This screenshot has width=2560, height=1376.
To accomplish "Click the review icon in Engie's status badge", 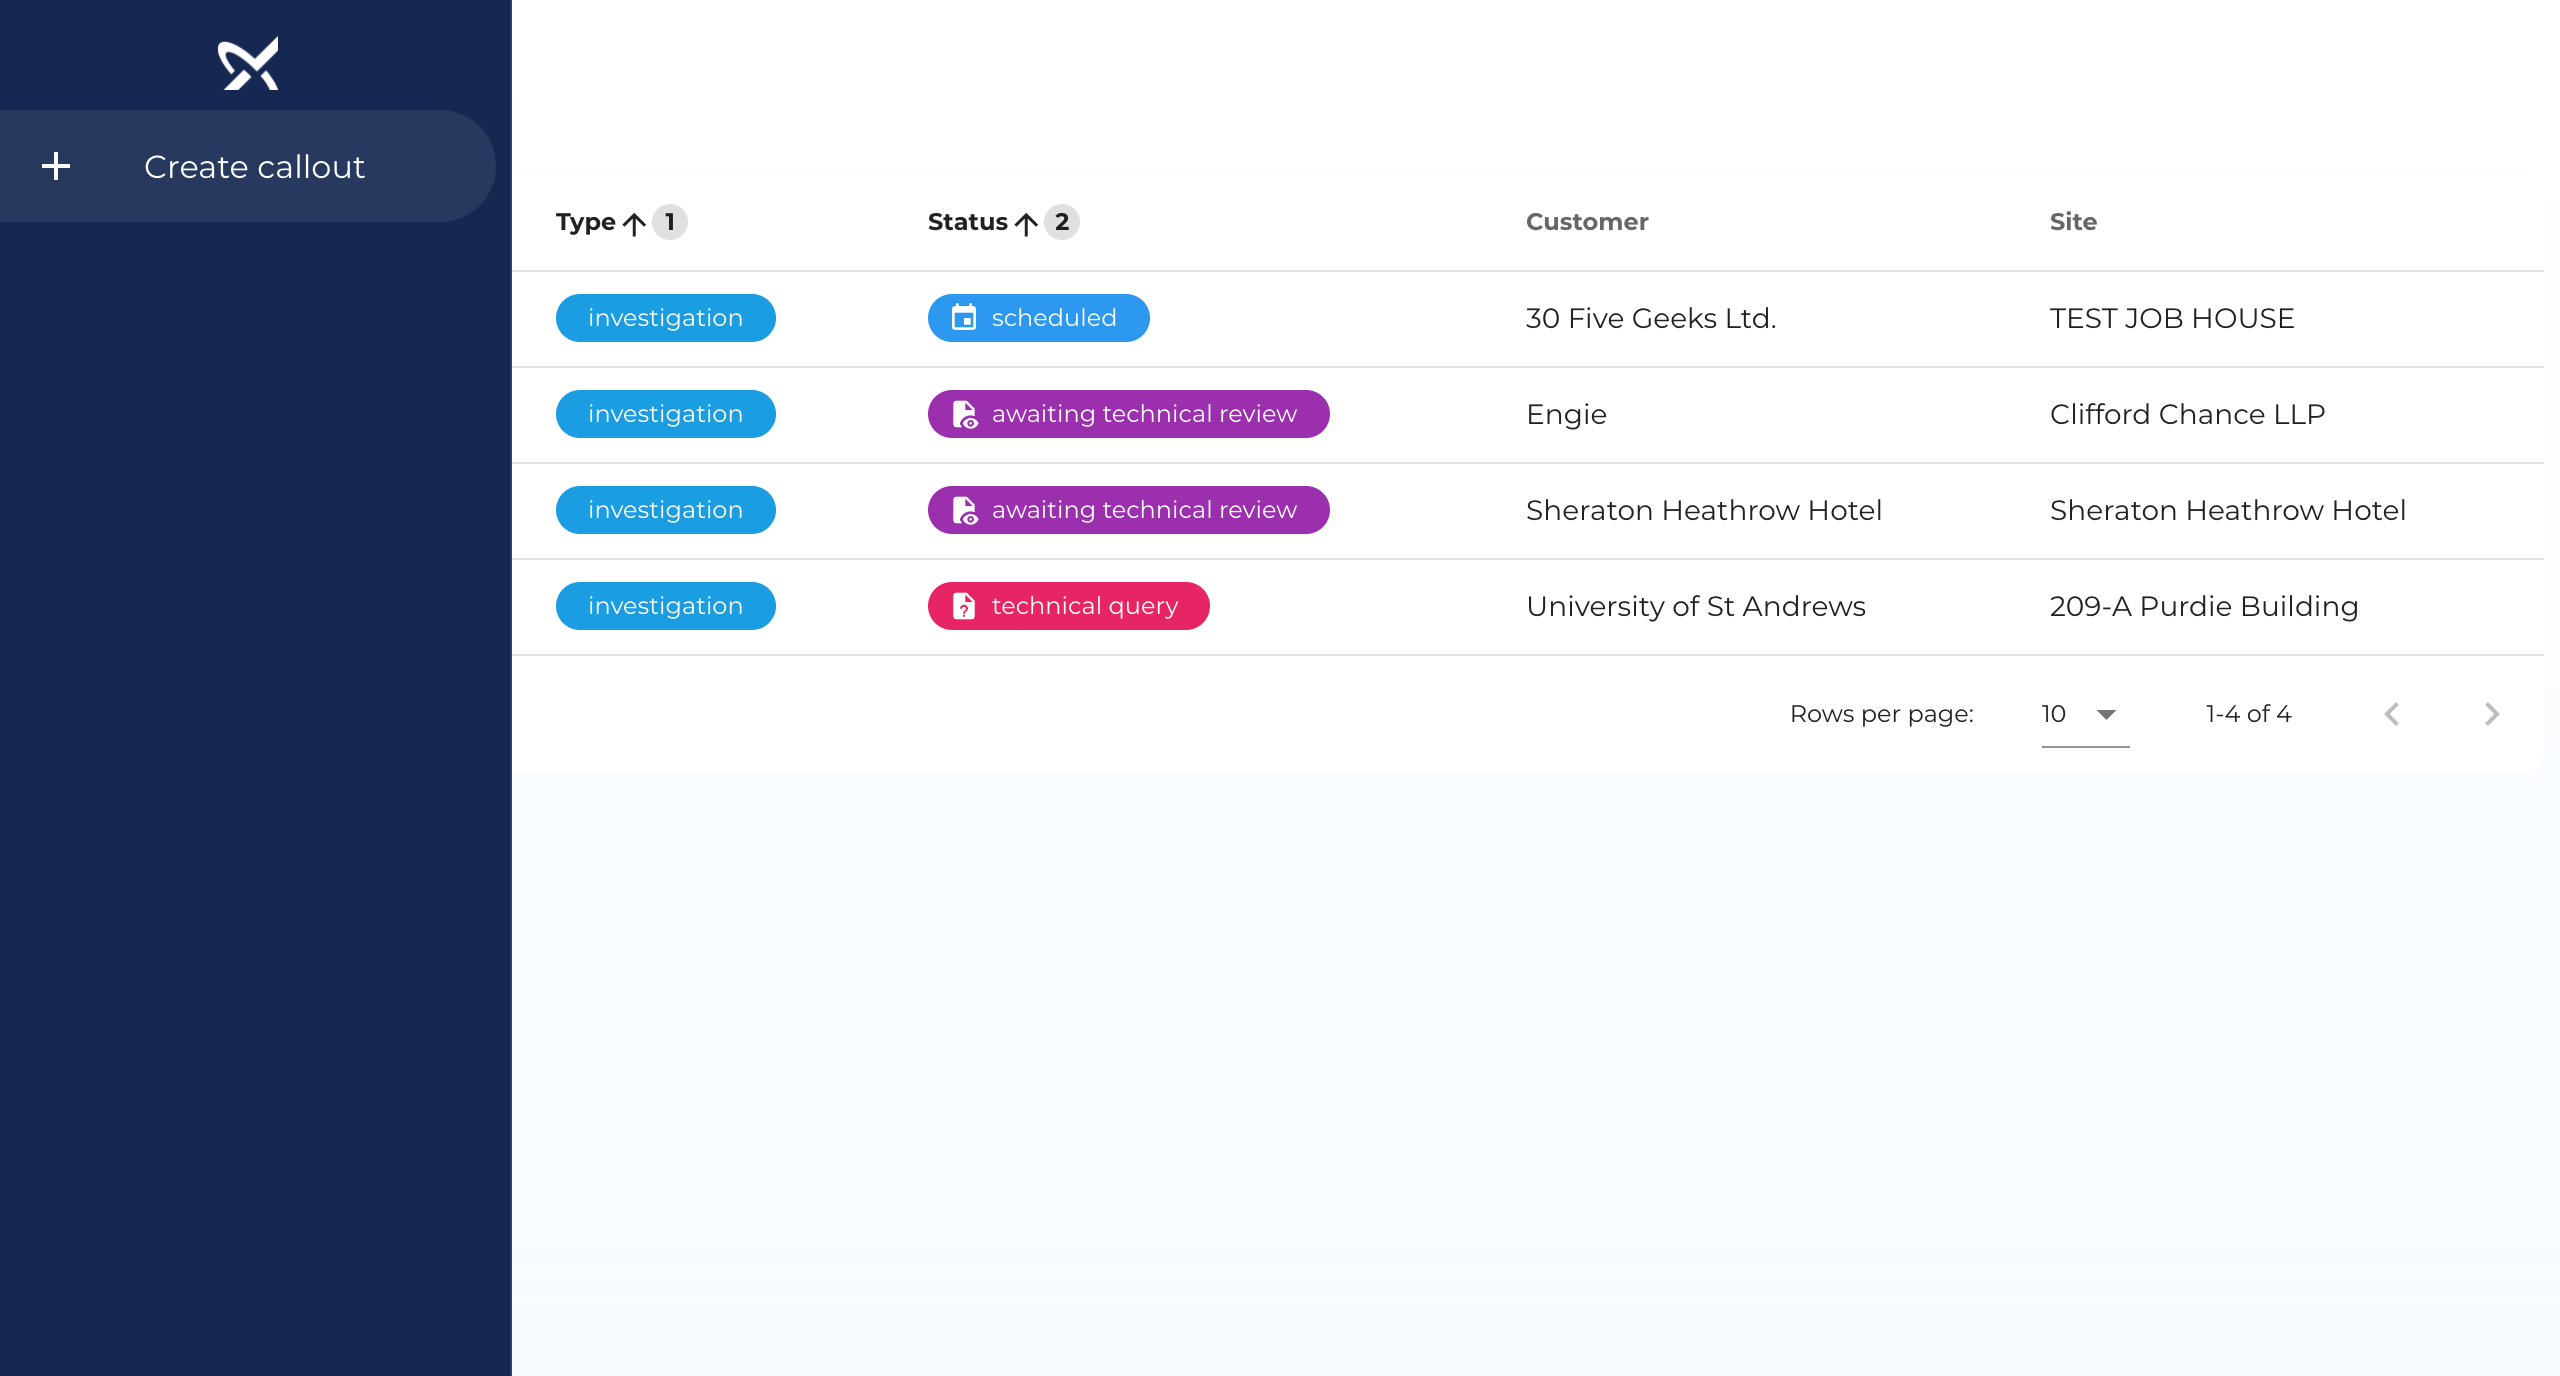I will [964, 414].
